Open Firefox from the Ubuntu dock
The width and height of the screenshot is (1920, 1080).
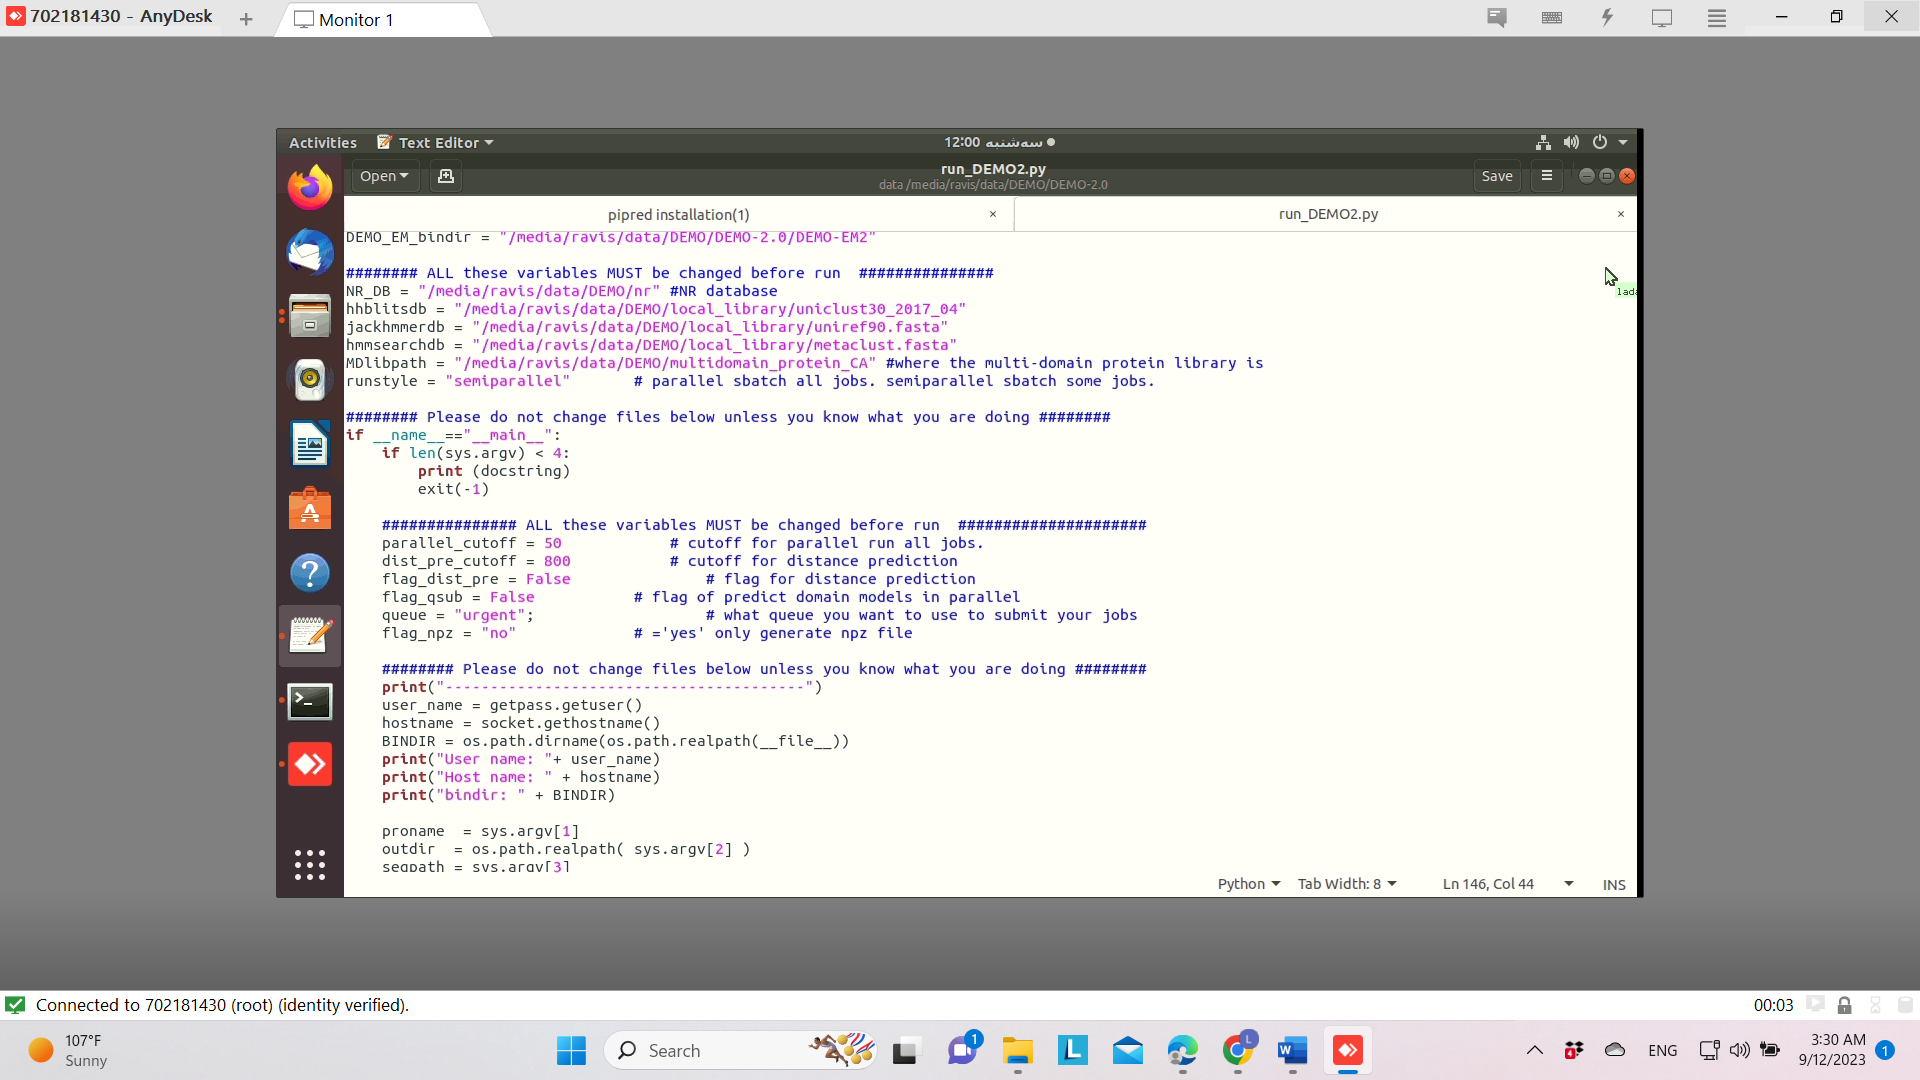coord(310,188)
